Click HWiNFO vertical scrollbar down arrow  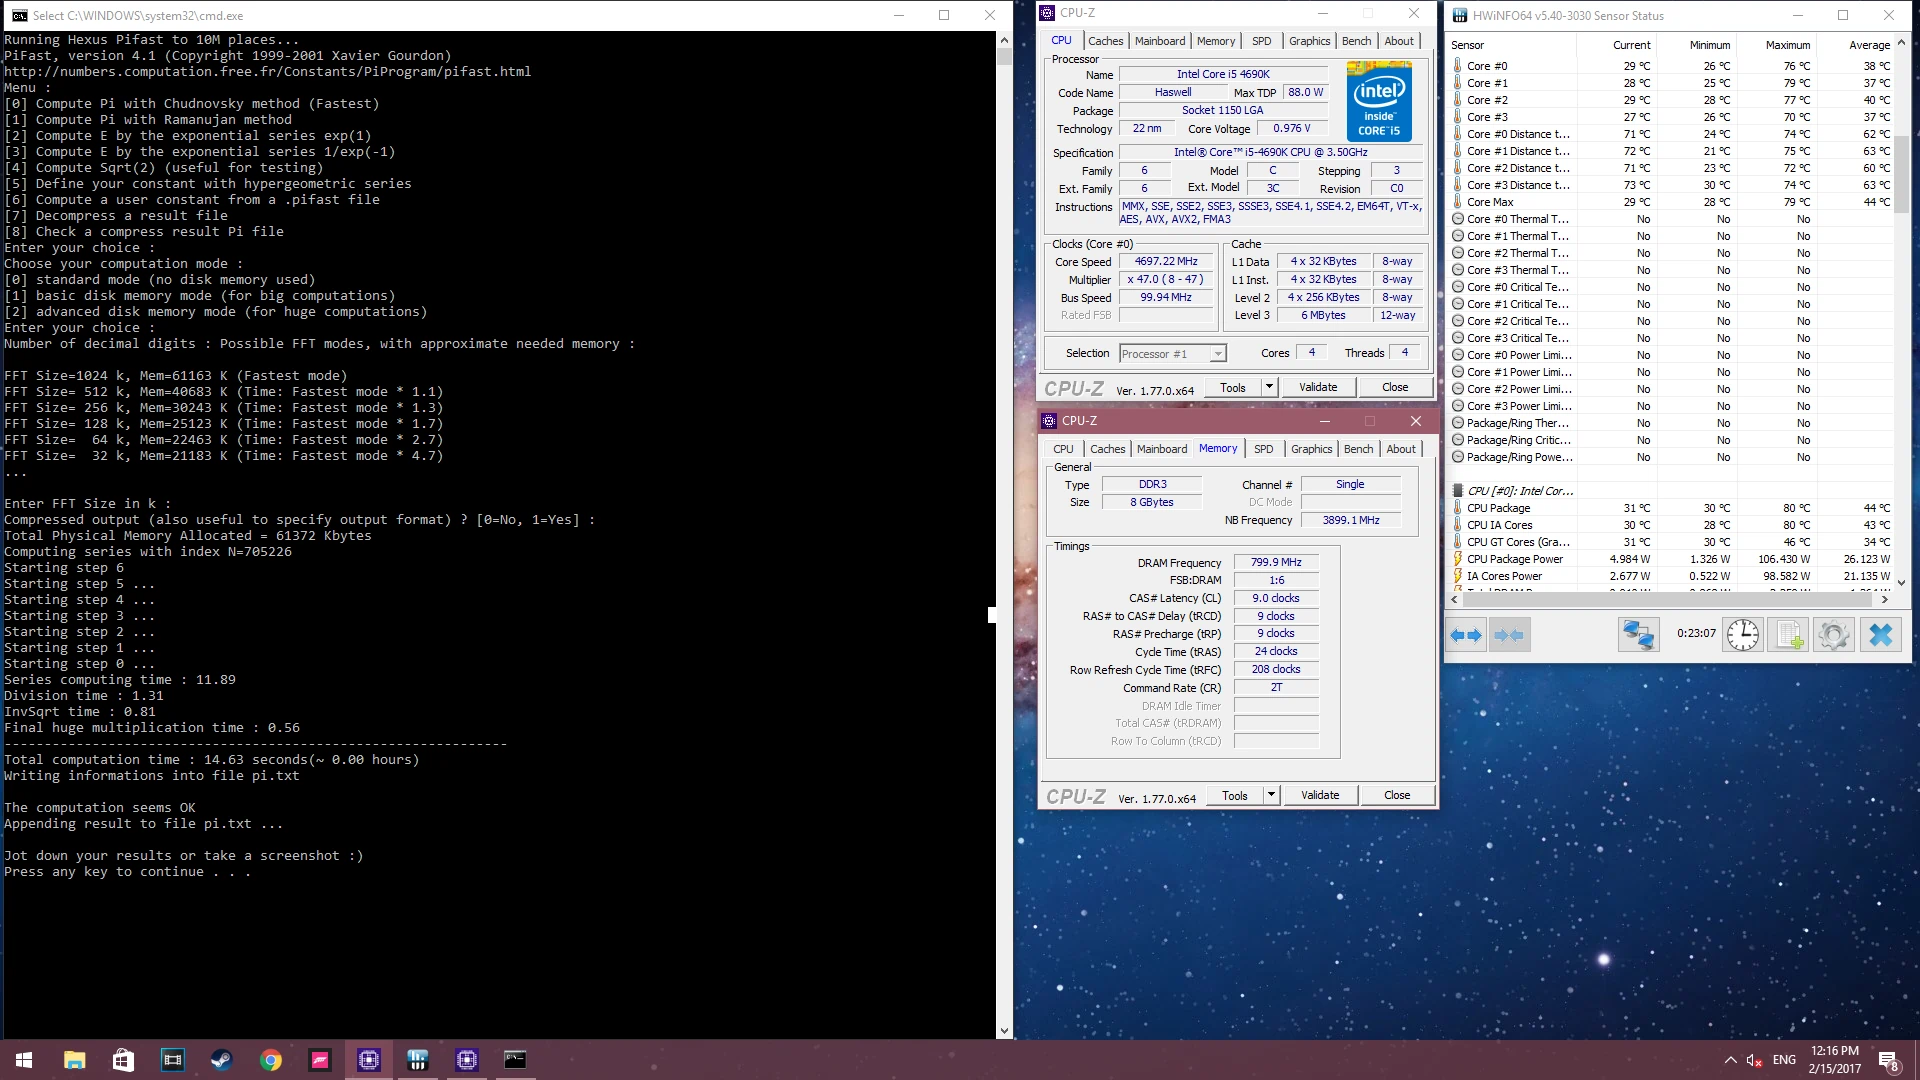pos(1901,582)
